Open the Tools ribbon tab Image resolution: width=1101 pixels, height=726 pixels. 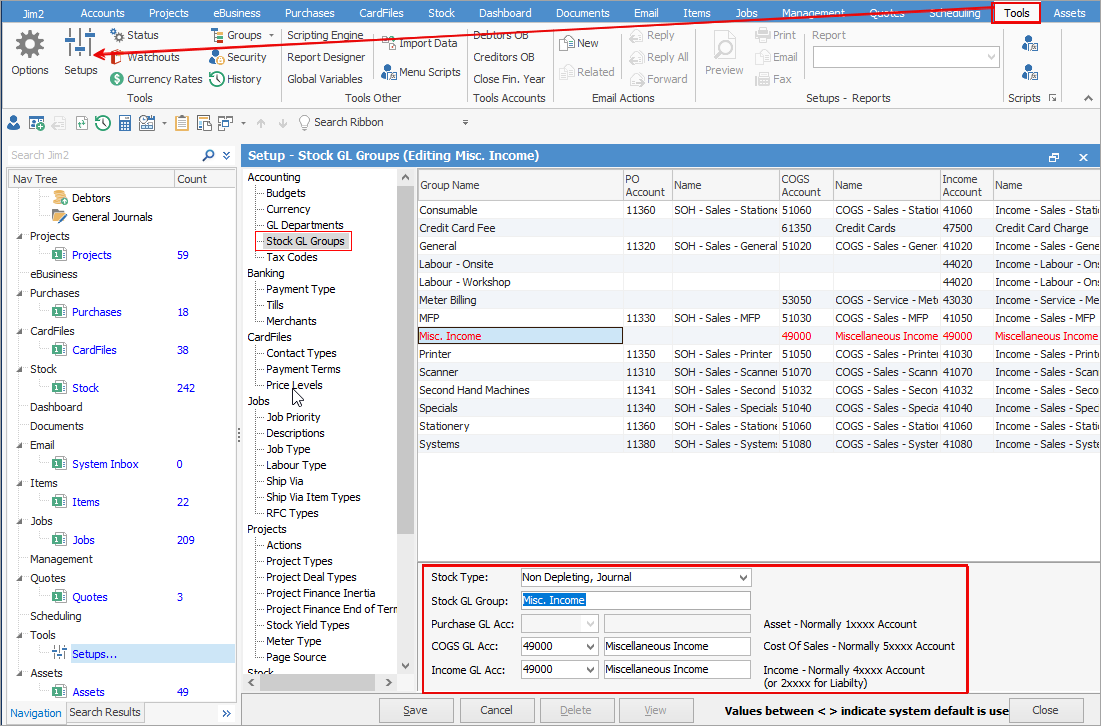point(1016,13)
